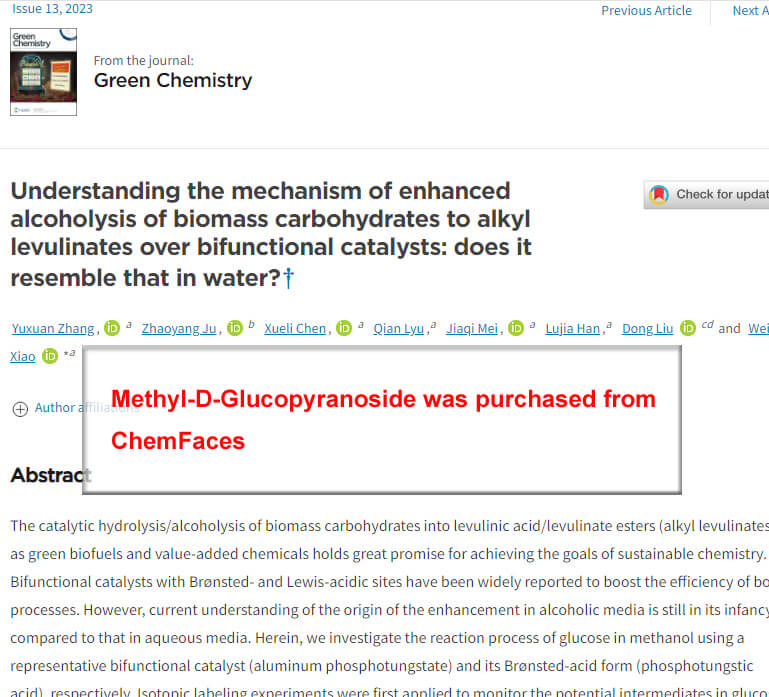Open Qian Lyu author link
The width and height of the screenshot is (769, 697).
coord(399,328)
